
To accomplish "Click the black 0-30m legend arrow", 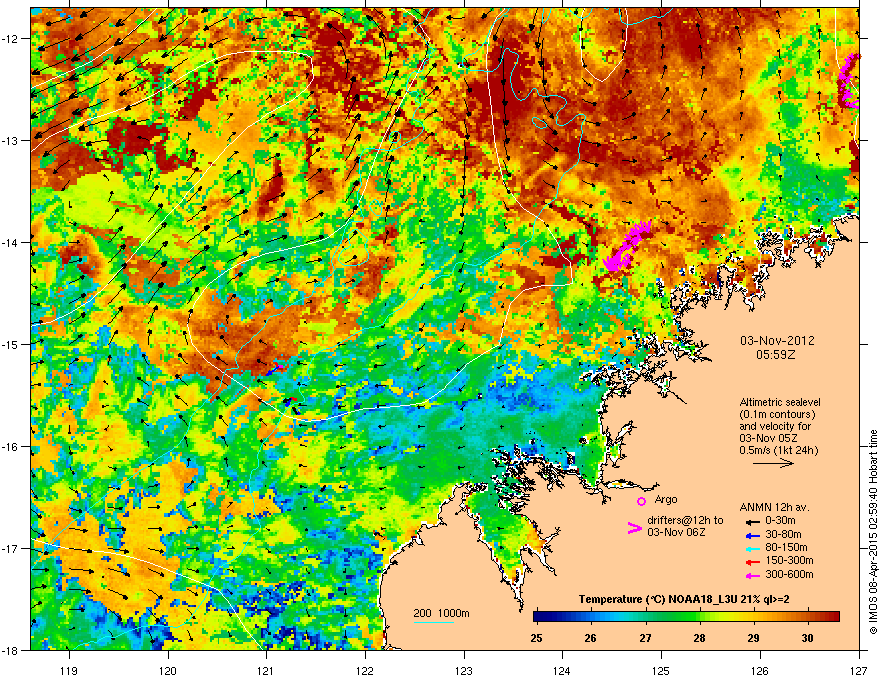I will (752, 521).
